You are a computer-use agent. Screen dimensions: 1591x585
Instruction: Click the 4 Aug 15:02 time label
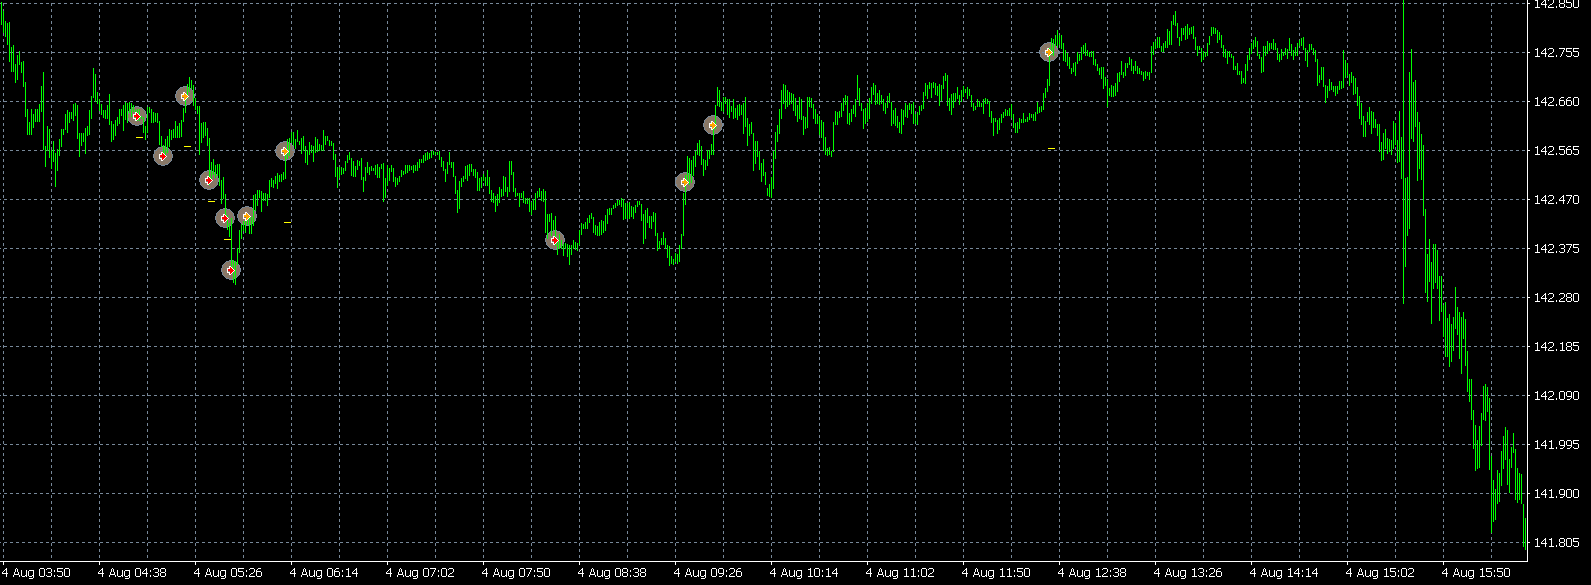[1381, 573]
